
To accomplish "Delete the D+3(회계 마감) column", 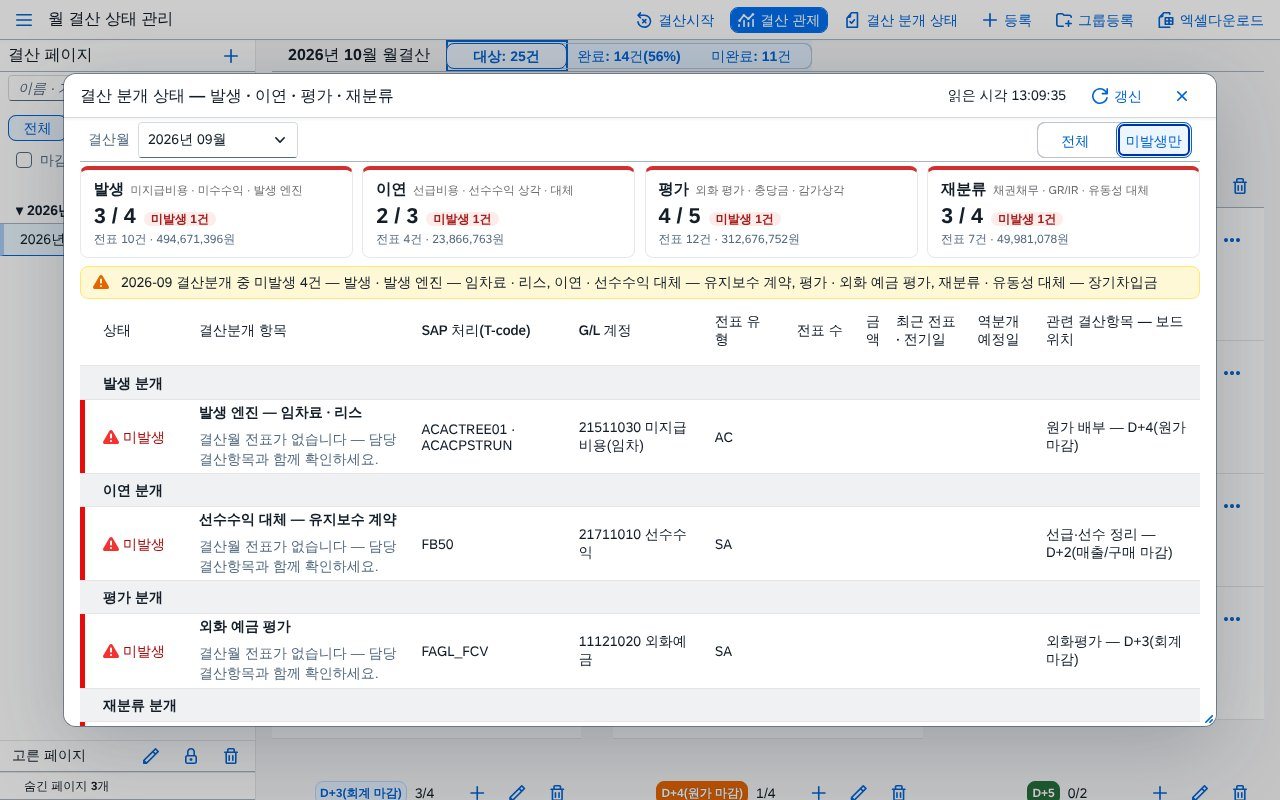I will point(557,793).
